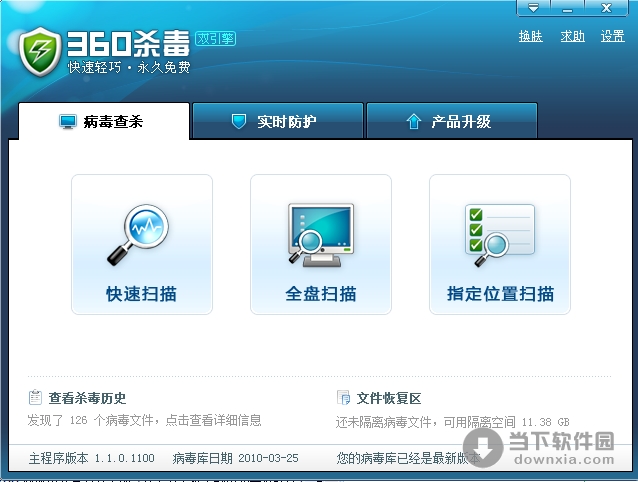Open 文件恢复区 file recovery area
The width and height of the screenshot is (638, 482).
coord(389,398)
